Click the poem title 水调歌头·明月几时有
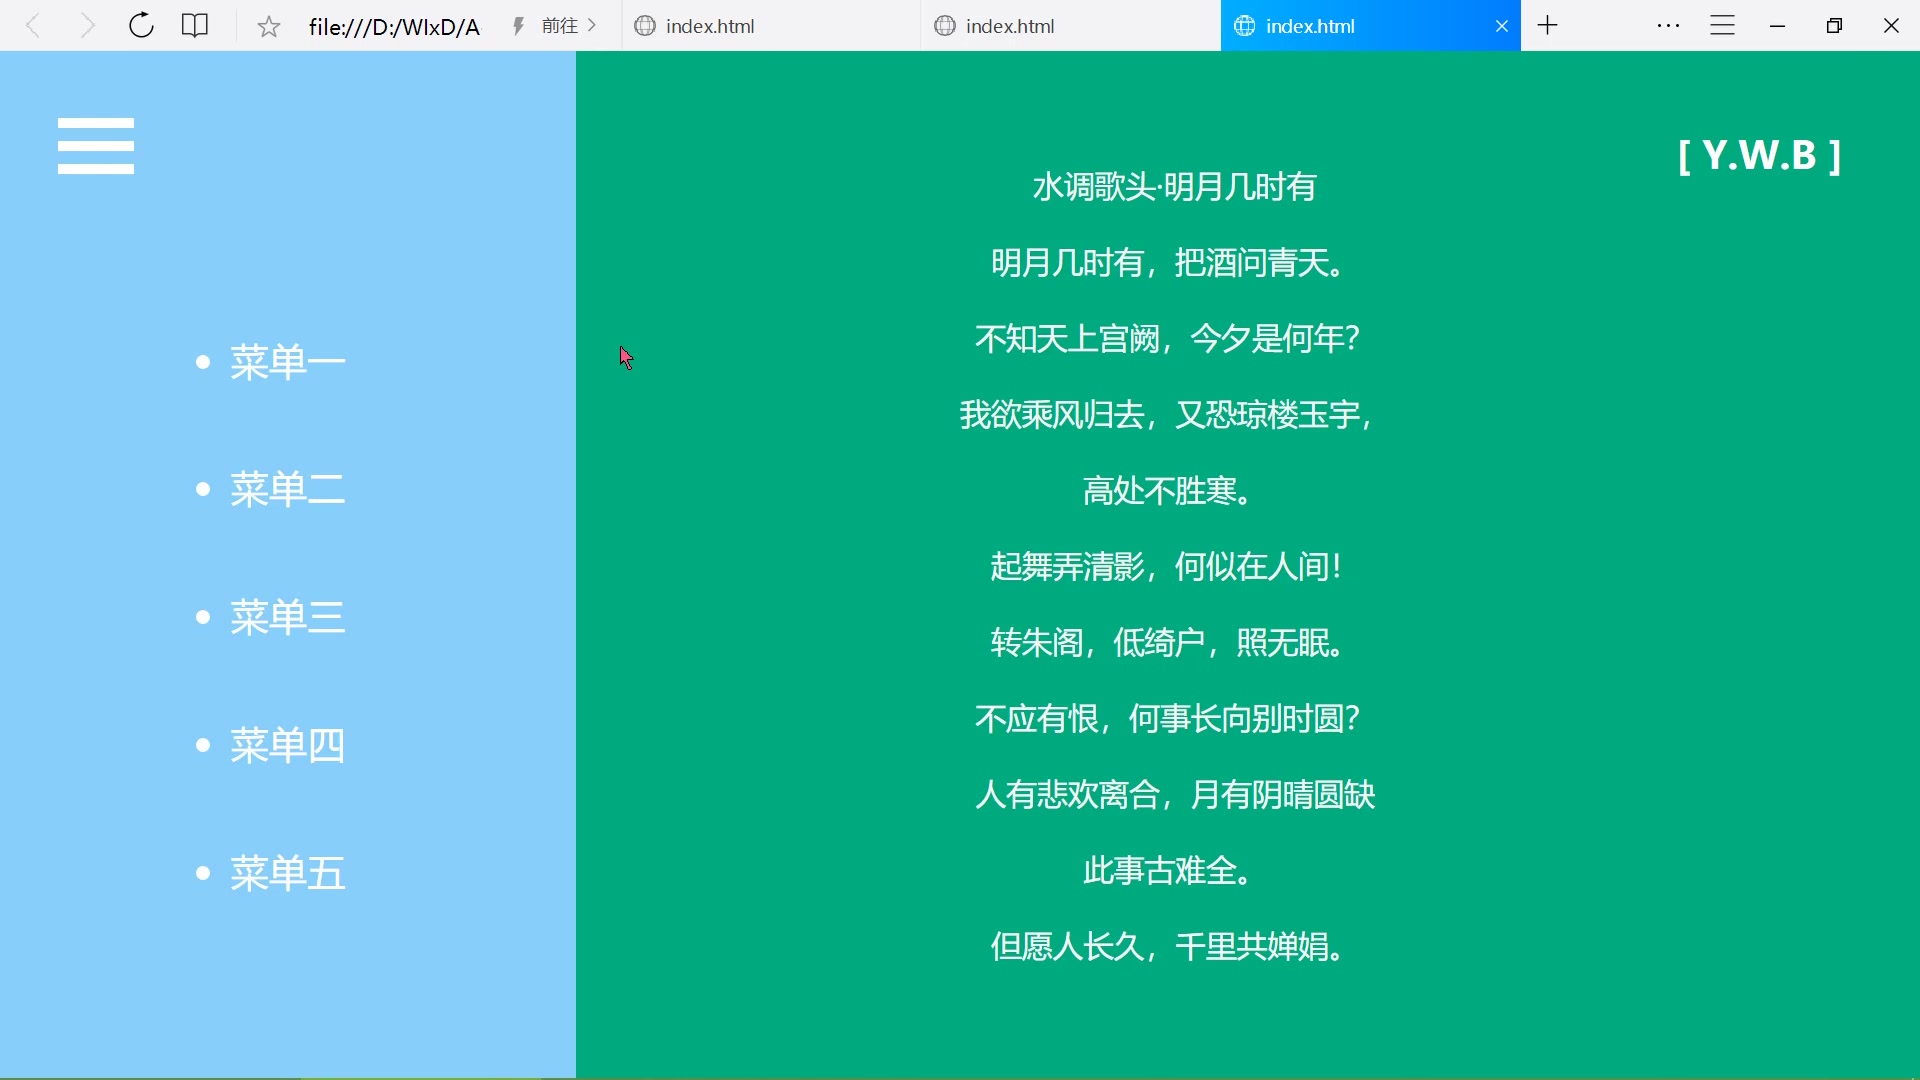 point(1175,187)
